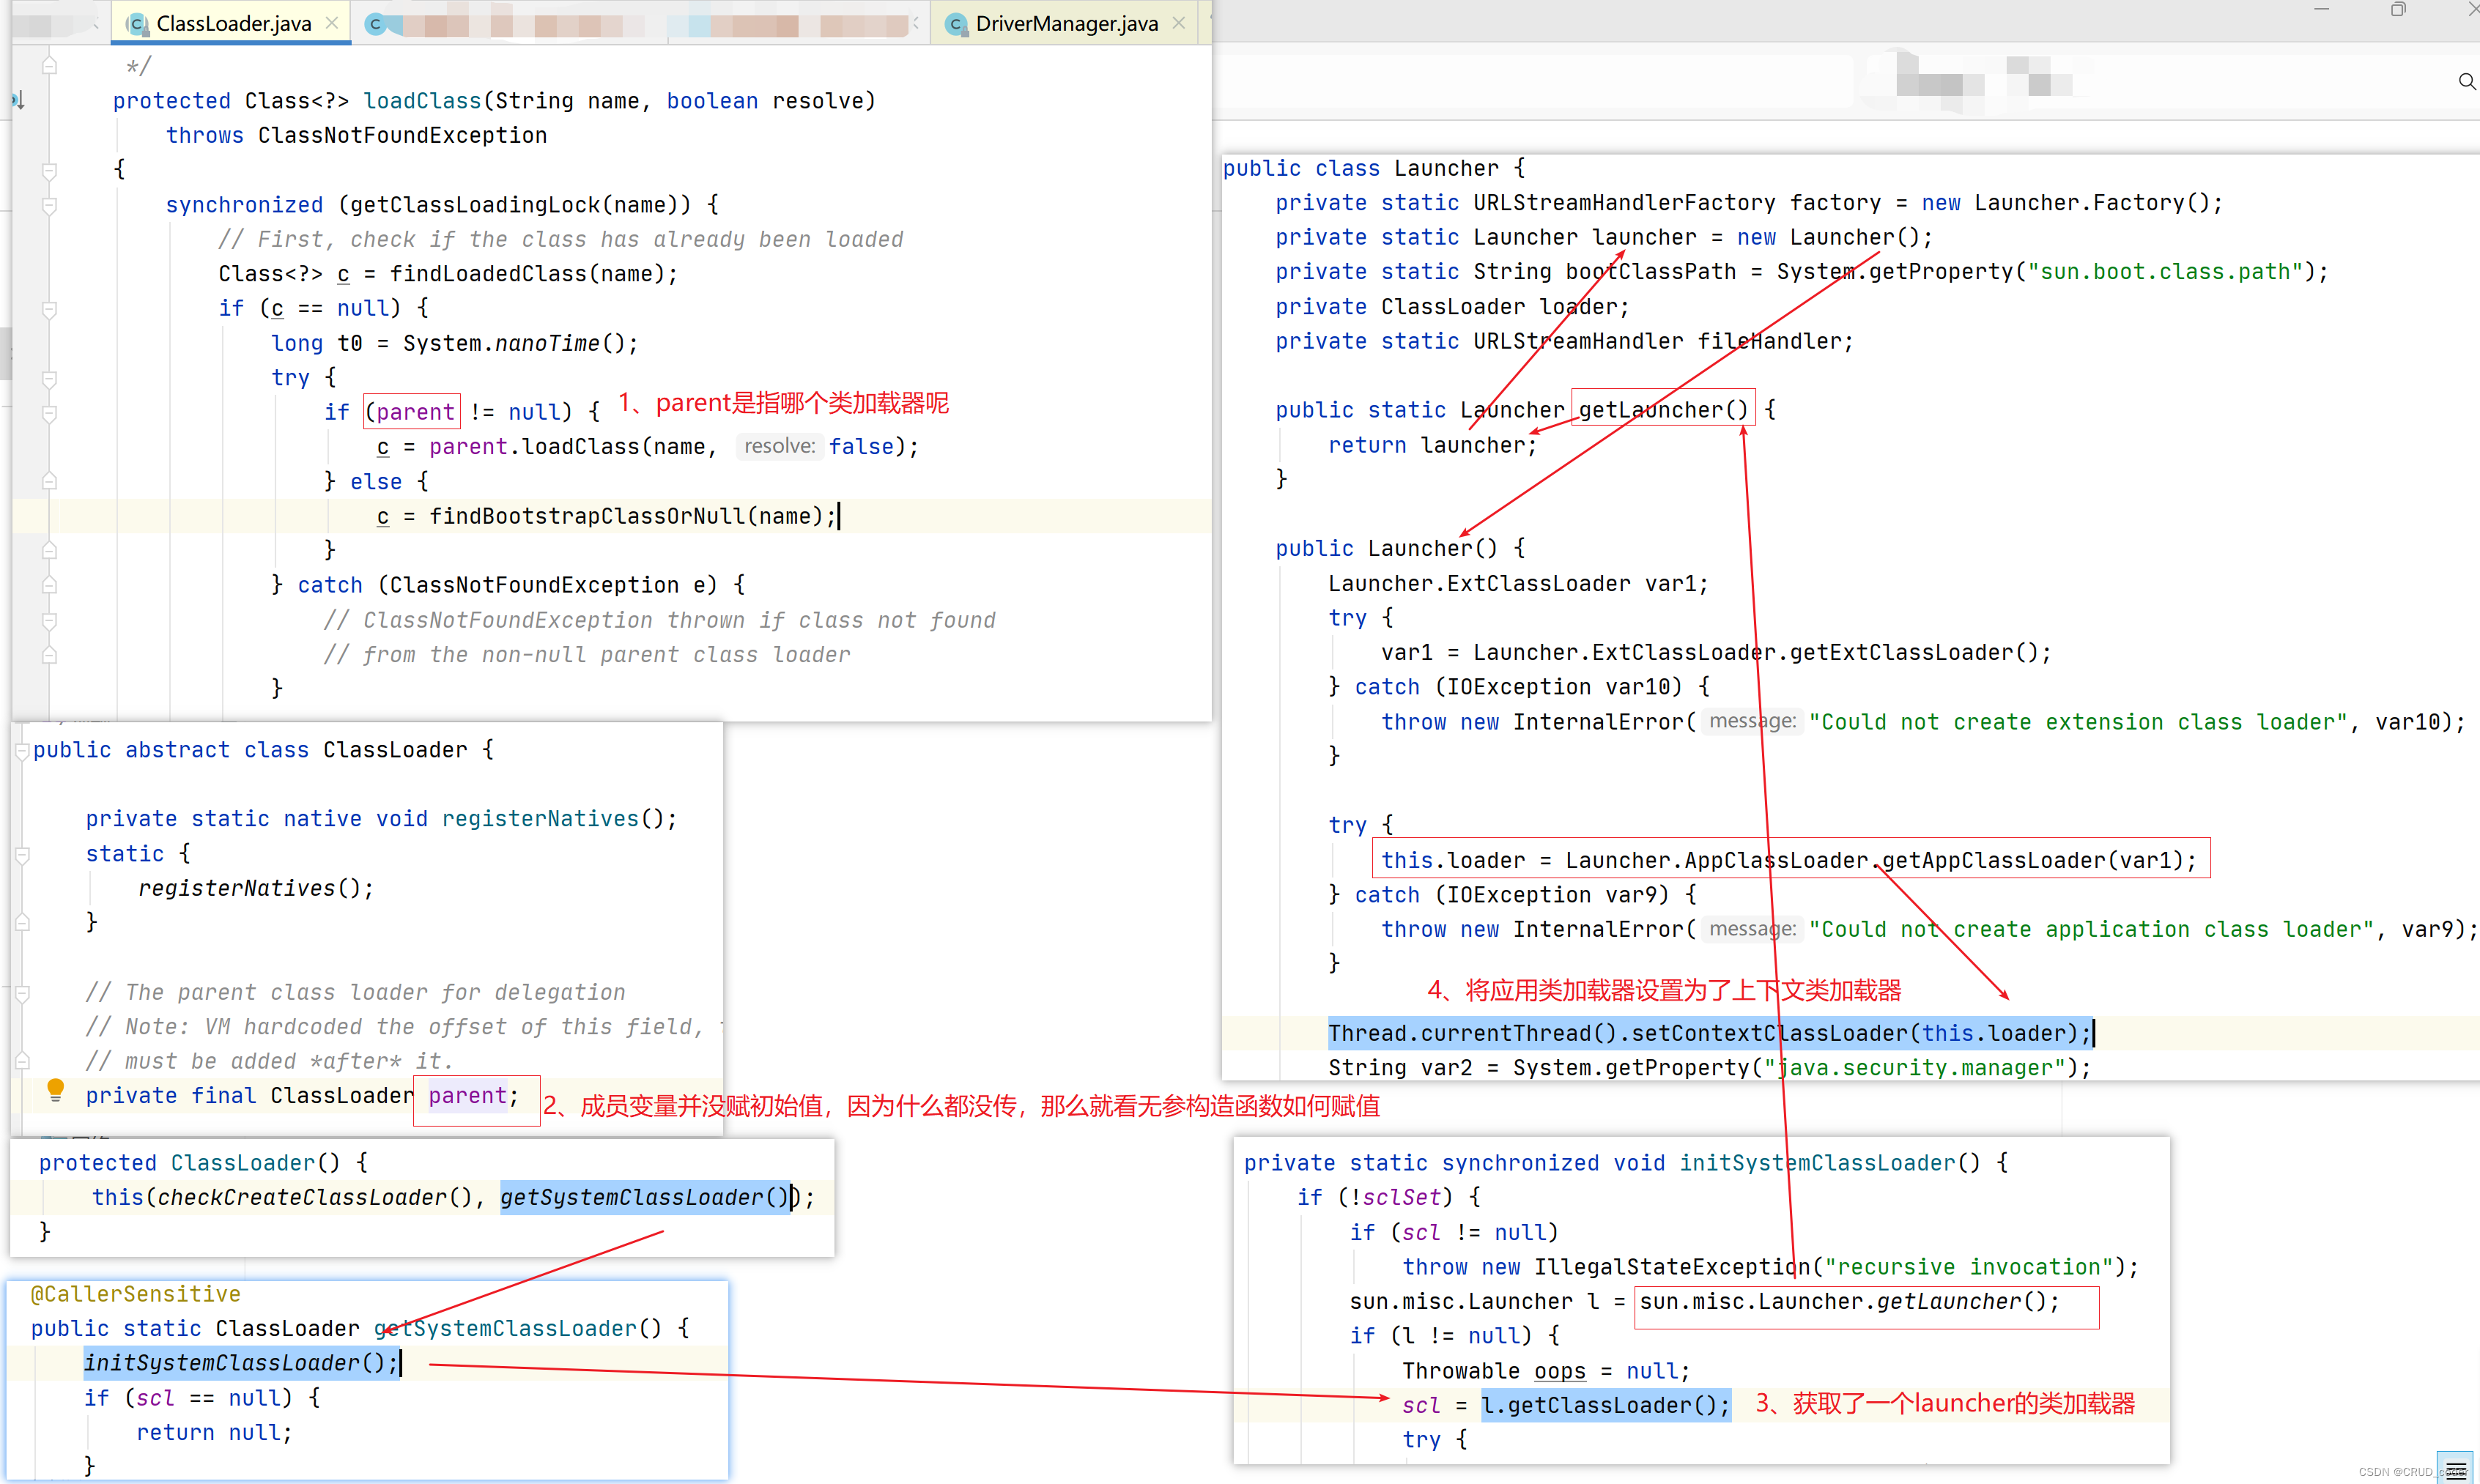Viewport: 2480px width, 1484px height.
Task: Click 'loadClass' in the method signature
Action: [x=422, y=101]
